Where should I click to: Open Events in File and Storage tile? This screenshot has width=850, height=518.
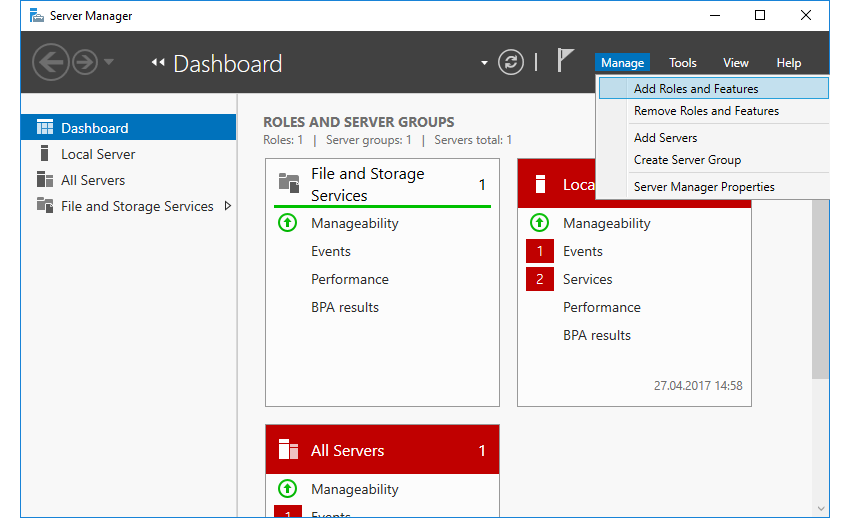[x=331, y=251]
